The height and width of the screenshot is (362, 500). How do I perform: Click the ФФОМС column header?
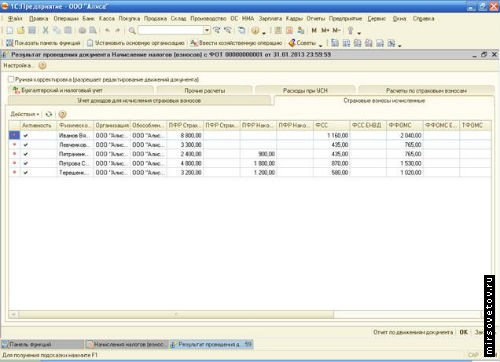[405, 125]
